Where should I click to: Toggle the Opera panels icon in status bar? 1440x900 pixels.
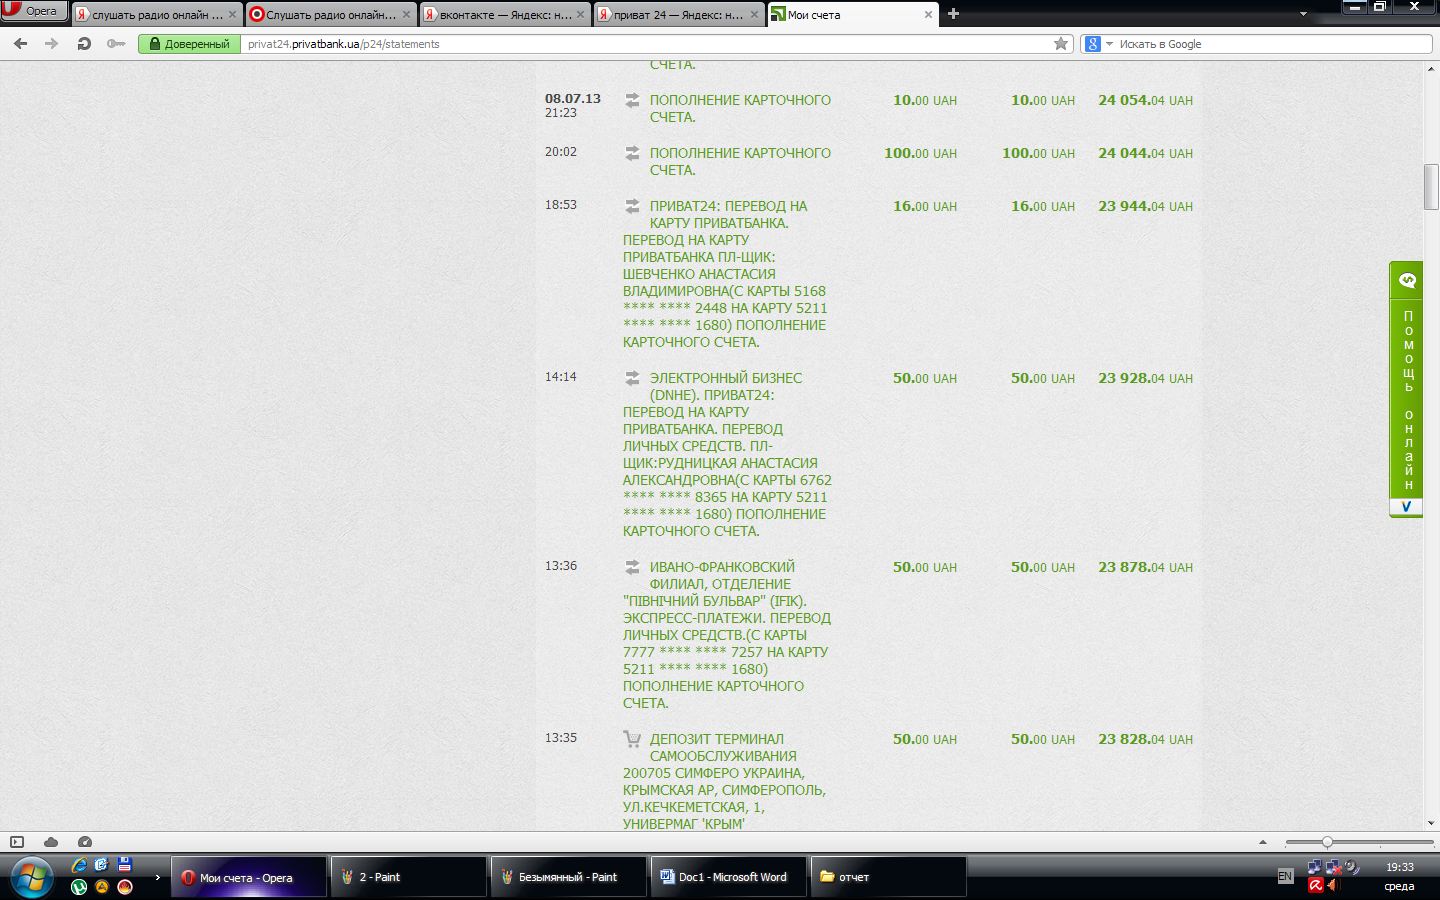point(16,842)
